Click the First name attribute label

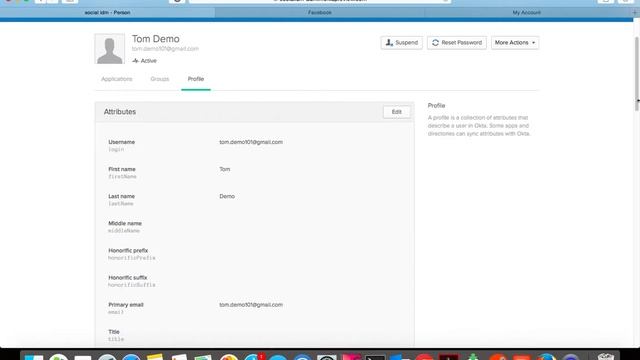click(x=122, y=169)
